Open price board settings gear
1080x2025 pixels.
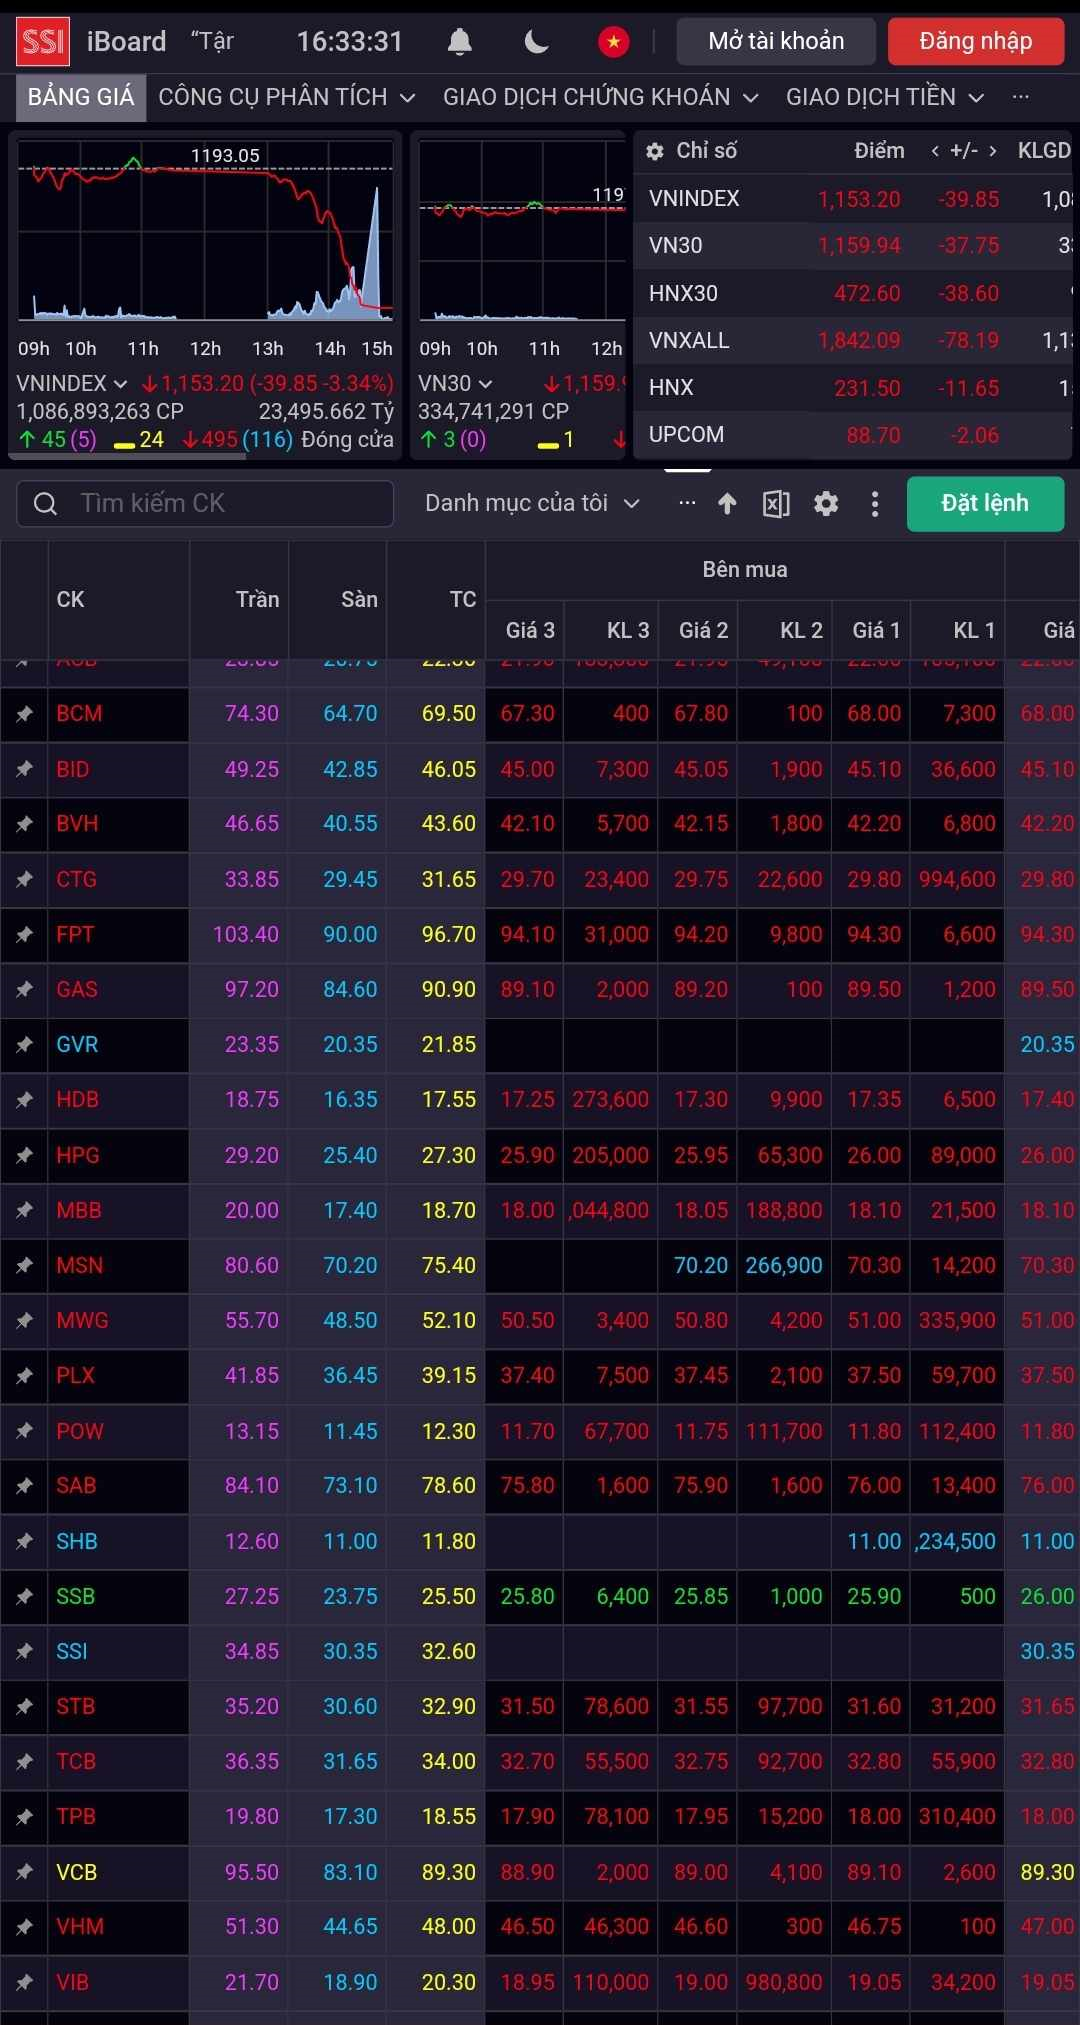pyautogui.click(x=826, y=504)
